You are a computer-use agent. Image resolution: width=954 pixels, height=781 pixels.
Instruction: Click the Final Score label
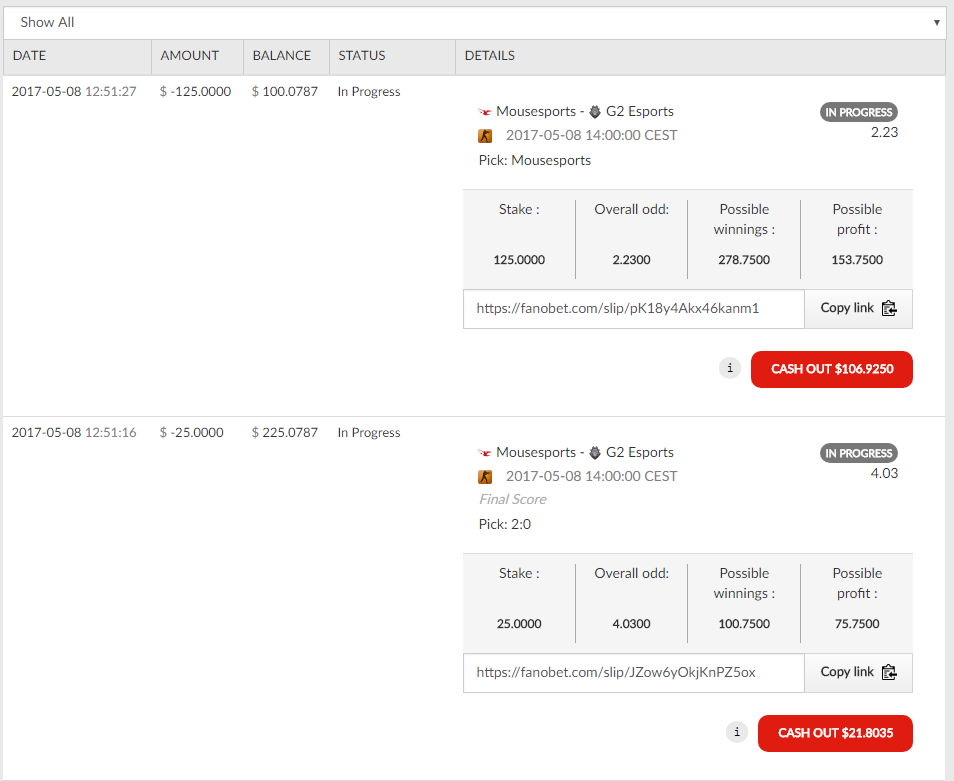pyautogui.click(x=512, y=499)
